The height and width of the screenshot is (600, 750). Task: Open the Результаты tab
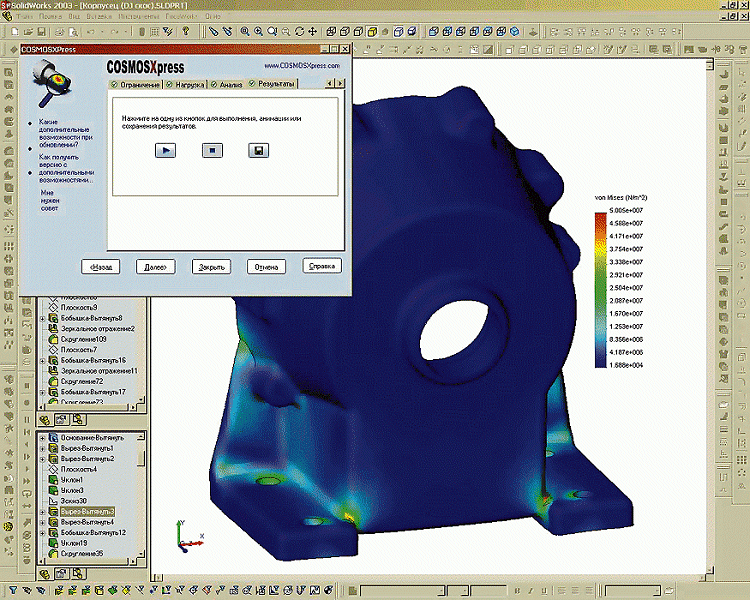[x=272, y=84]
